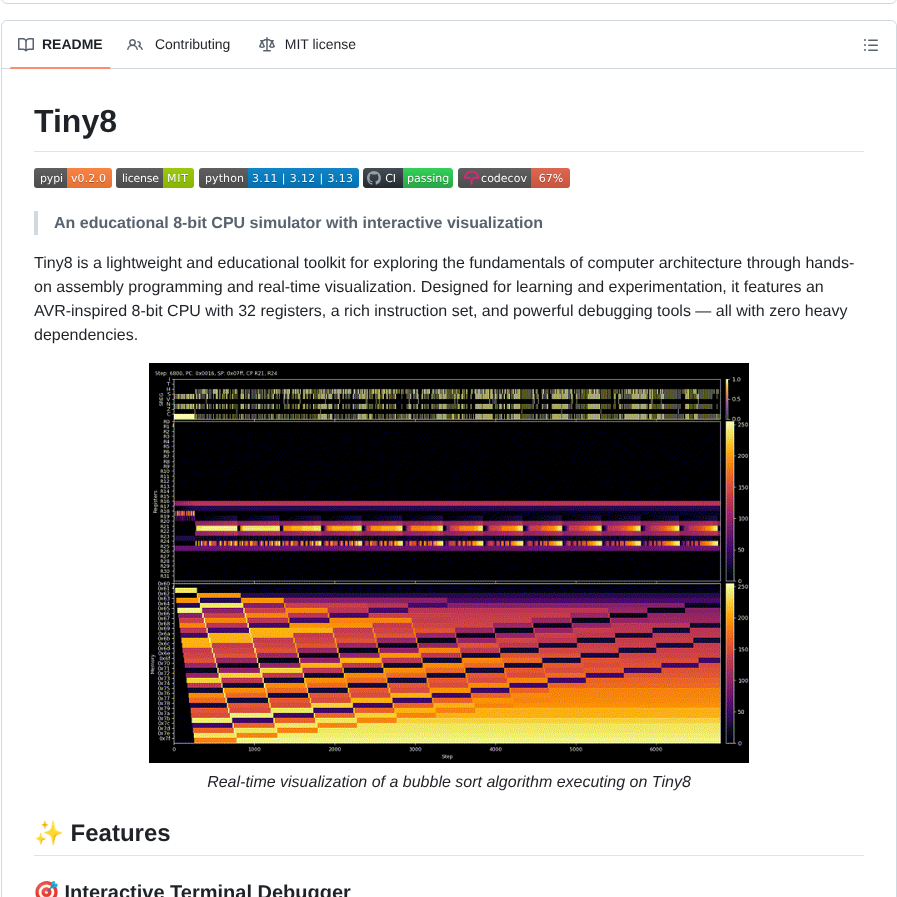This screenshot has height=897, width=897.
Task: Click the python 3.11 | 3.12 | 3.13 badge
Action: [x=278, y=178]
